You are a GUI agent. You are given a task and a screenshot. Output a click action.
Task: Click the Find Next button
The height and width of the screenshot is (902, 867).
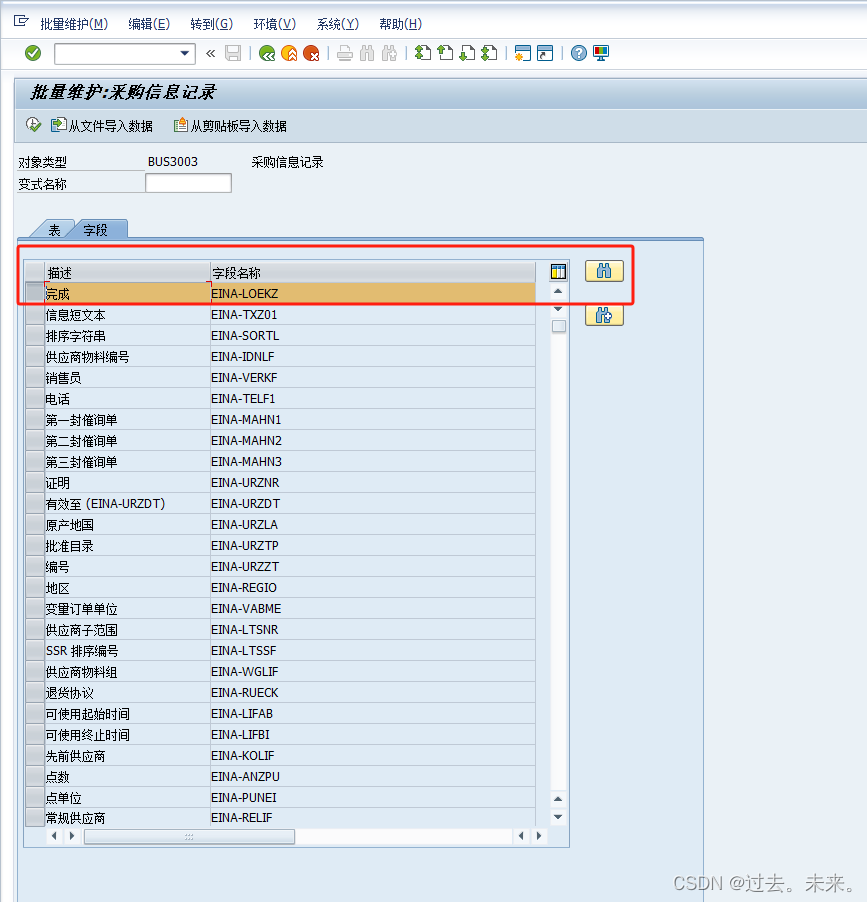point(604,315)
